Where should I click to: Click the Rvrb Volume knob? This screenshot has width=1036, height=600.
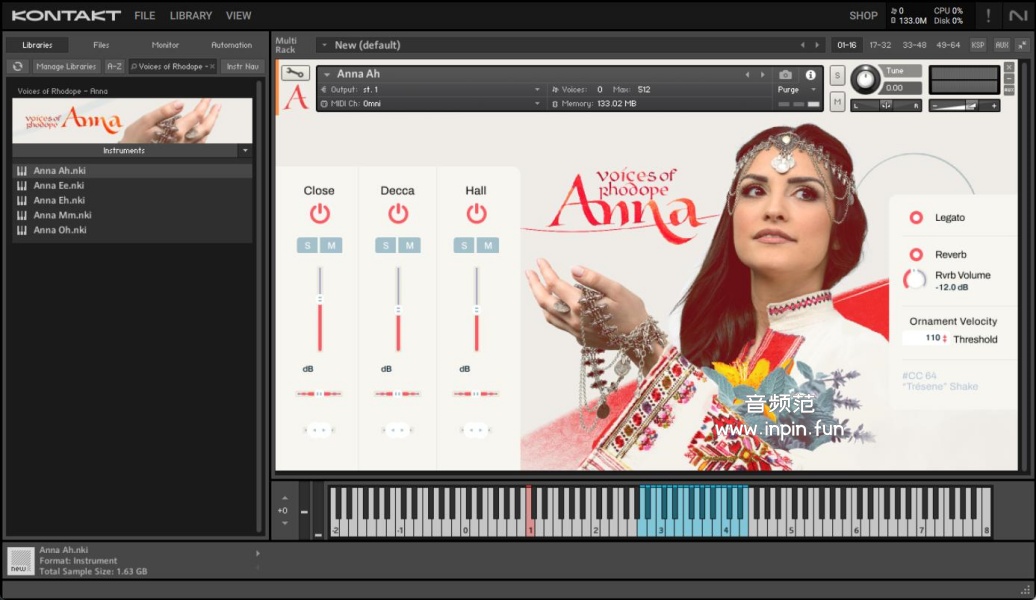pos(915,280)
